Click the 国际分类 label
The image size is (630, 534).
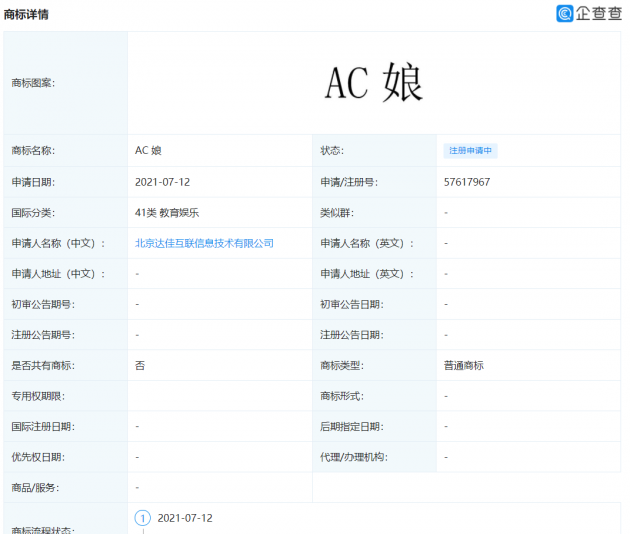click(x=33, y=213)
